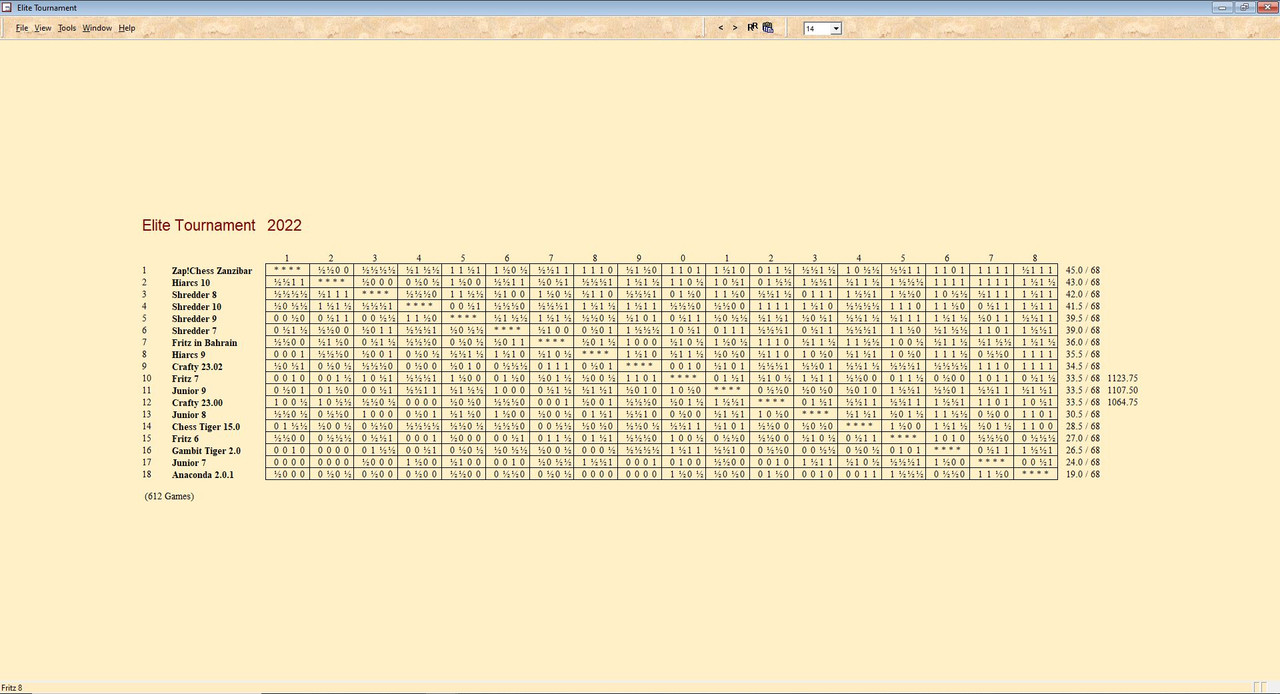Click the score 34.5 / 68
The width and height of the screenshot is (1280, 694).
coord(1083,367)
